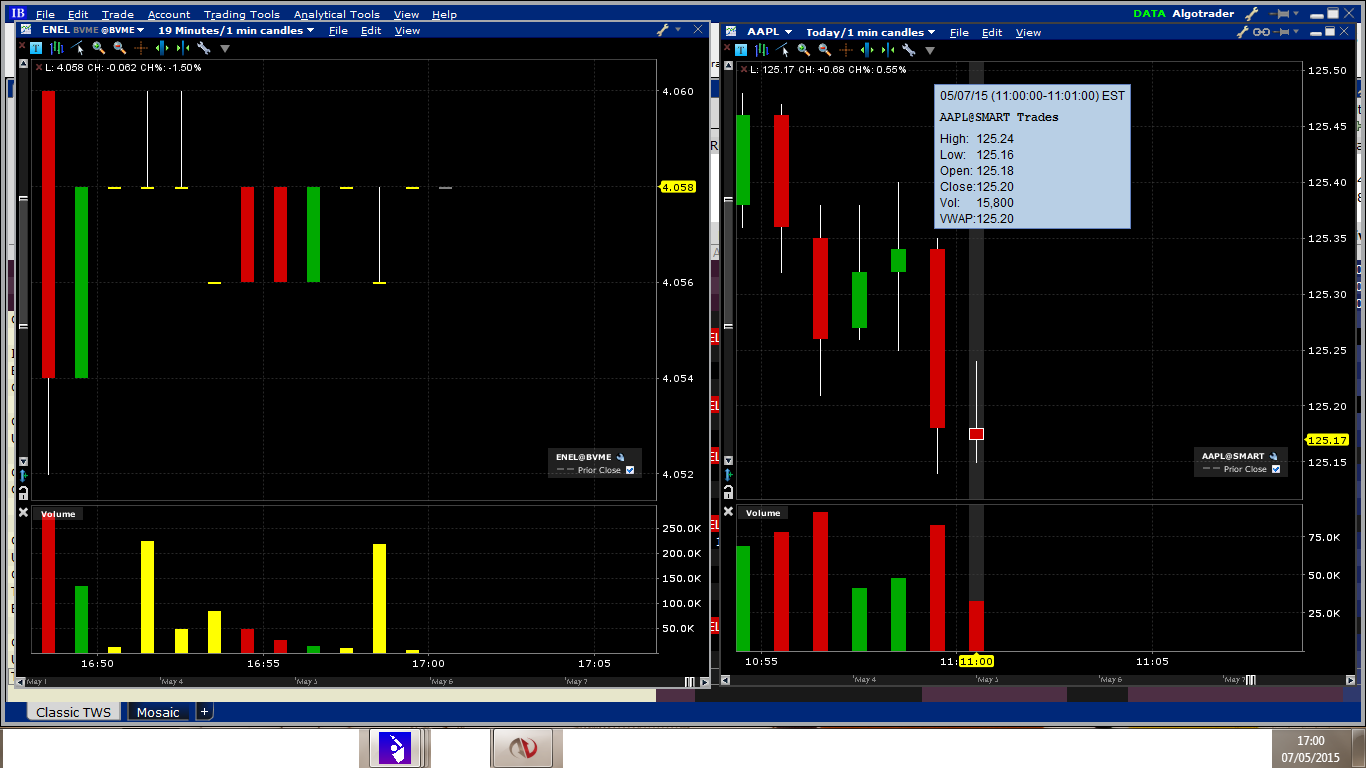This screenshot has height=768, width=1366.
Task: Open the Account menu
Action: click(x=169, y=15)
